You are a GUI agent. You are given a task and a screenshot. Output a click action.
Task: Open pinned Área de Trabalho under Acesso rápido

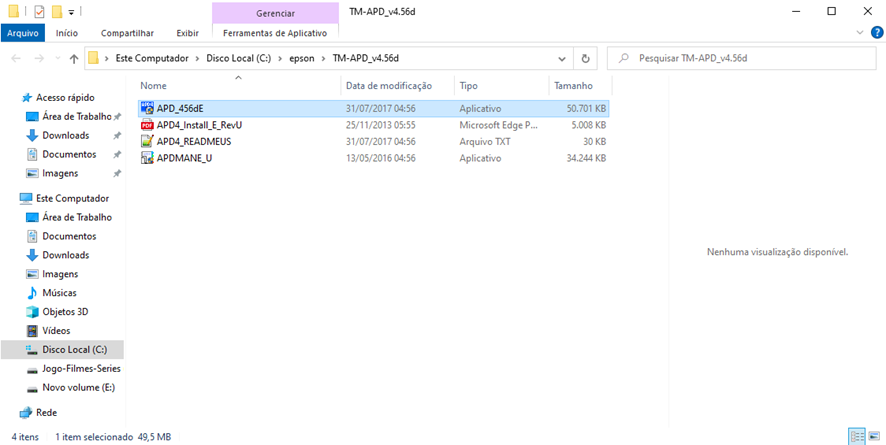77,117
